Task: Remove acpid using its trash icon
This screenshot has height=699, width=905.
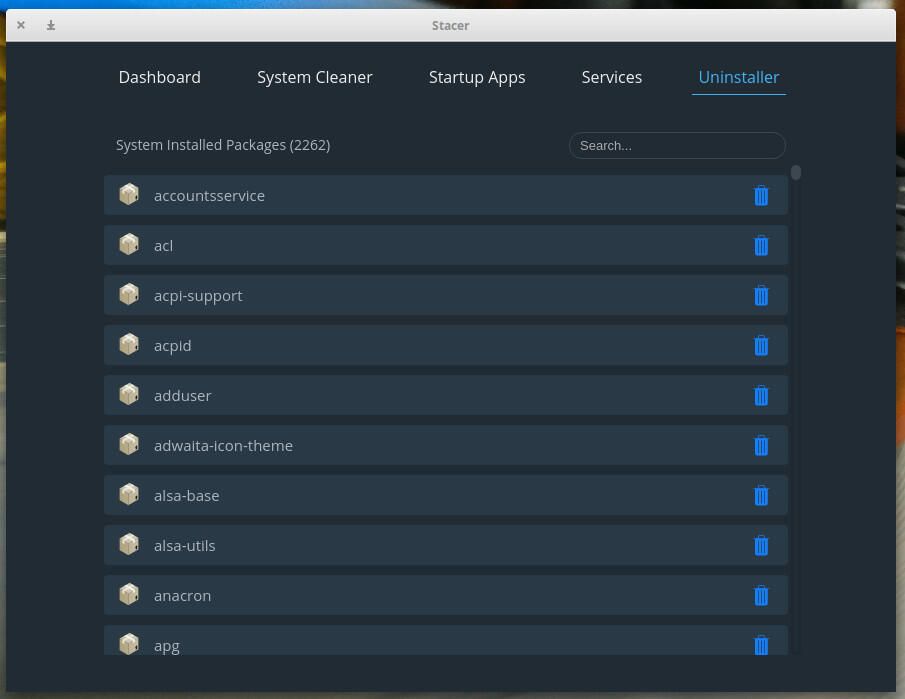Action: (761, 346)
